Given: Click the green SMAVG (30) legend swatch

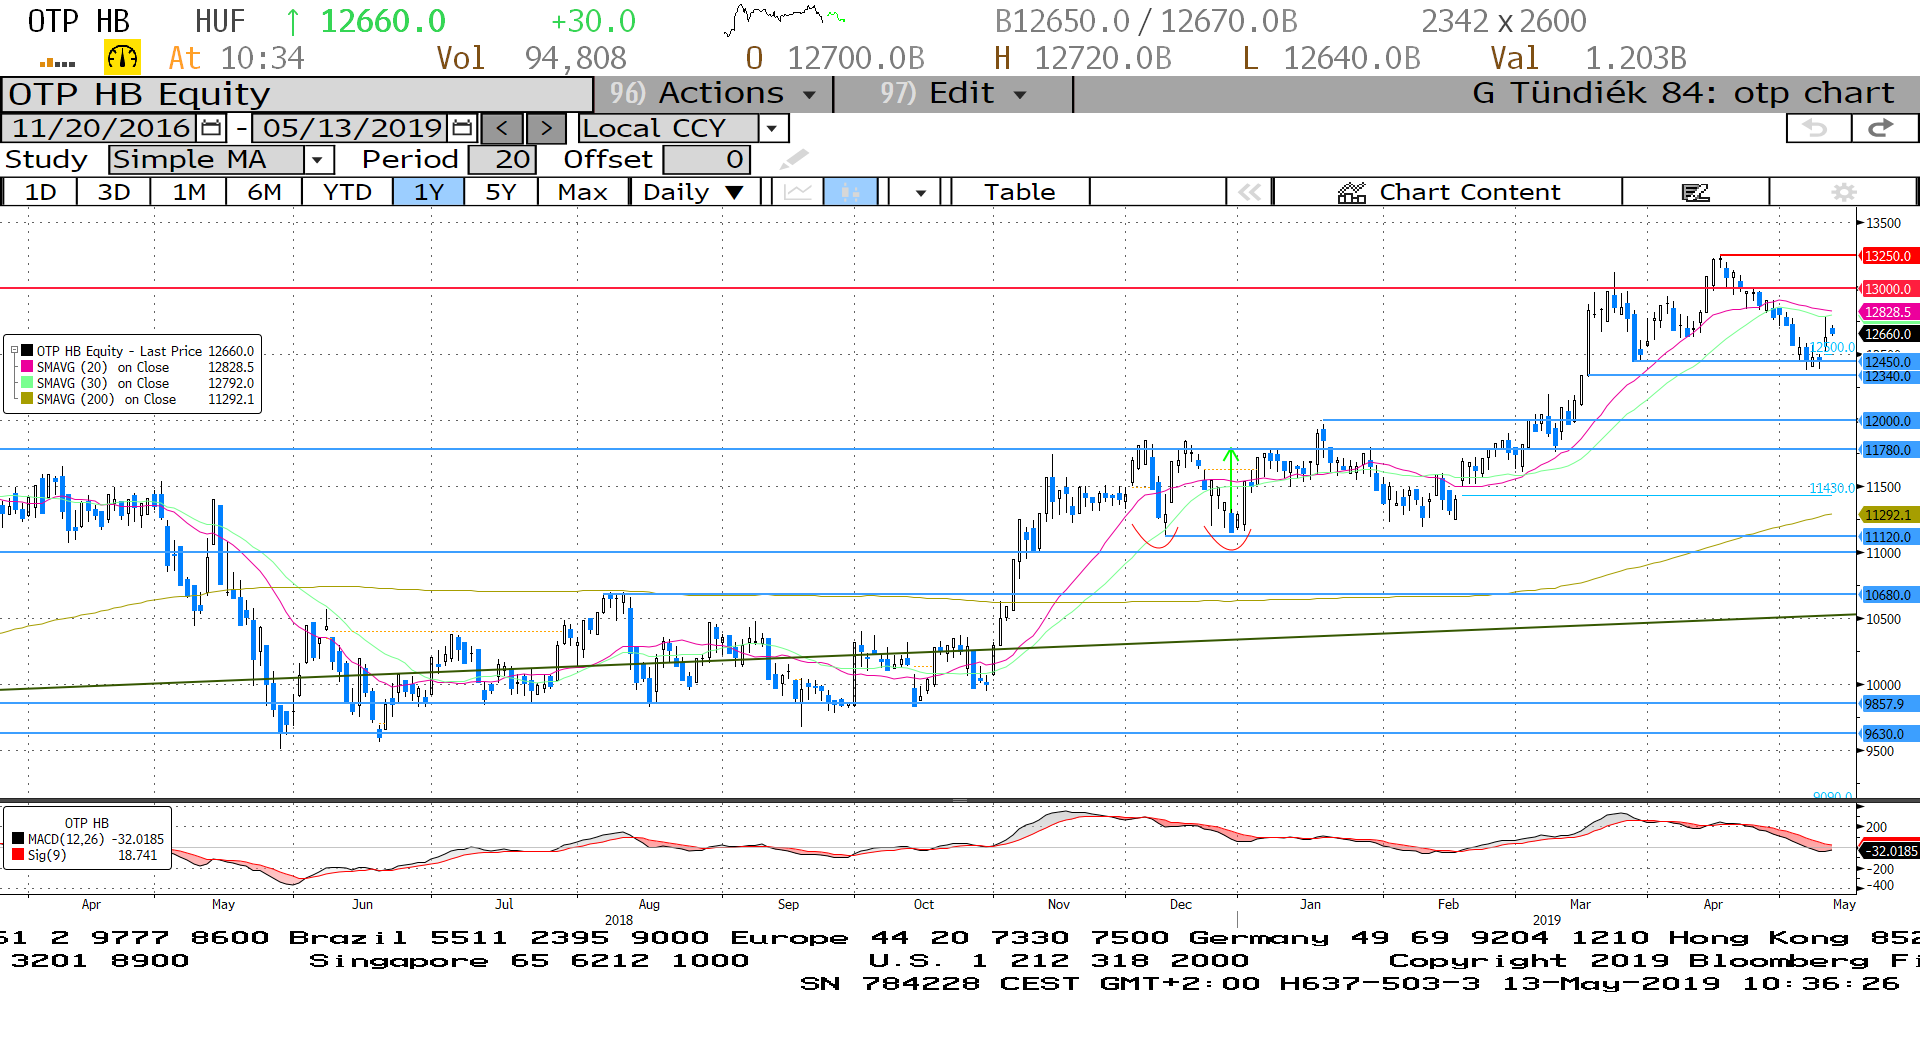Looking at the screenshot, I should coord(27,383).
